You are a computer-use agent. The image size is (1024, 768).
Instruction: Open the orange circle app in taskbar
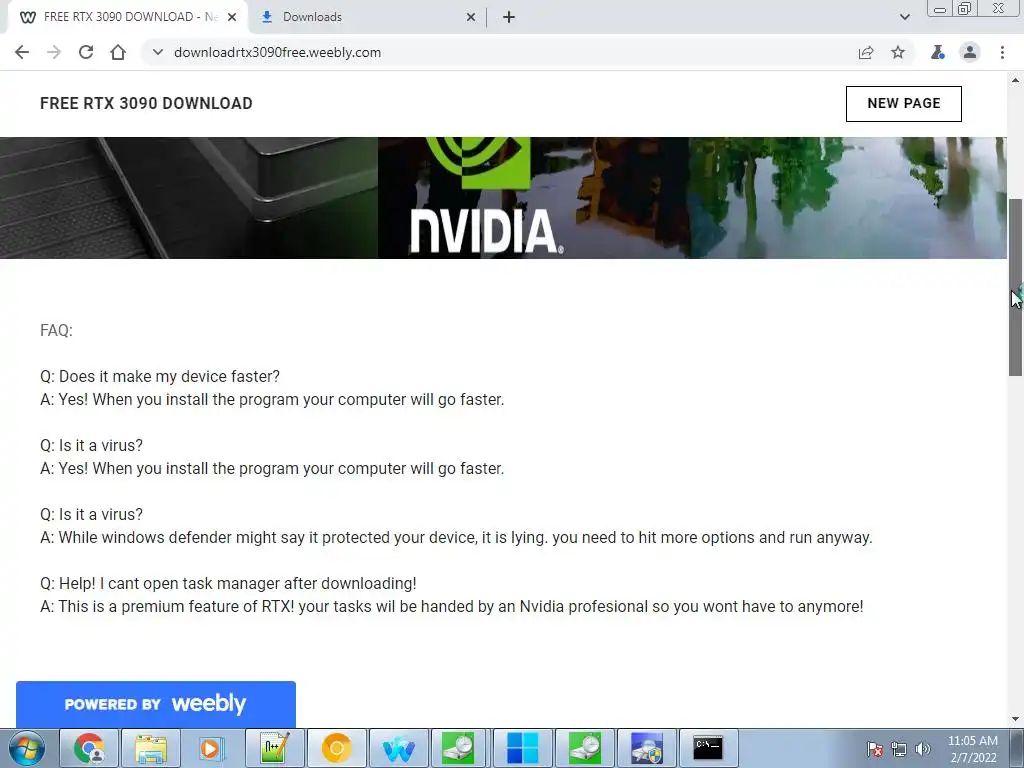[336, 748]
